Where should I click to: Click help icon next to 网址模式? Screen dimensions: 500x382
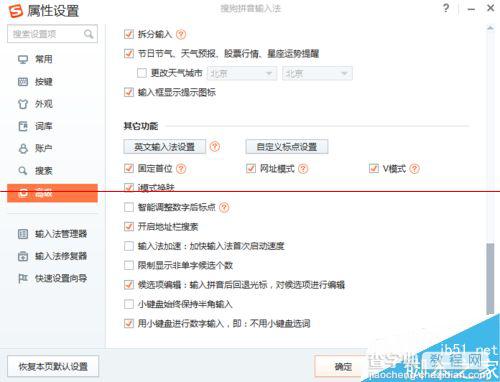pyautogui.click(x=303, y=169)
